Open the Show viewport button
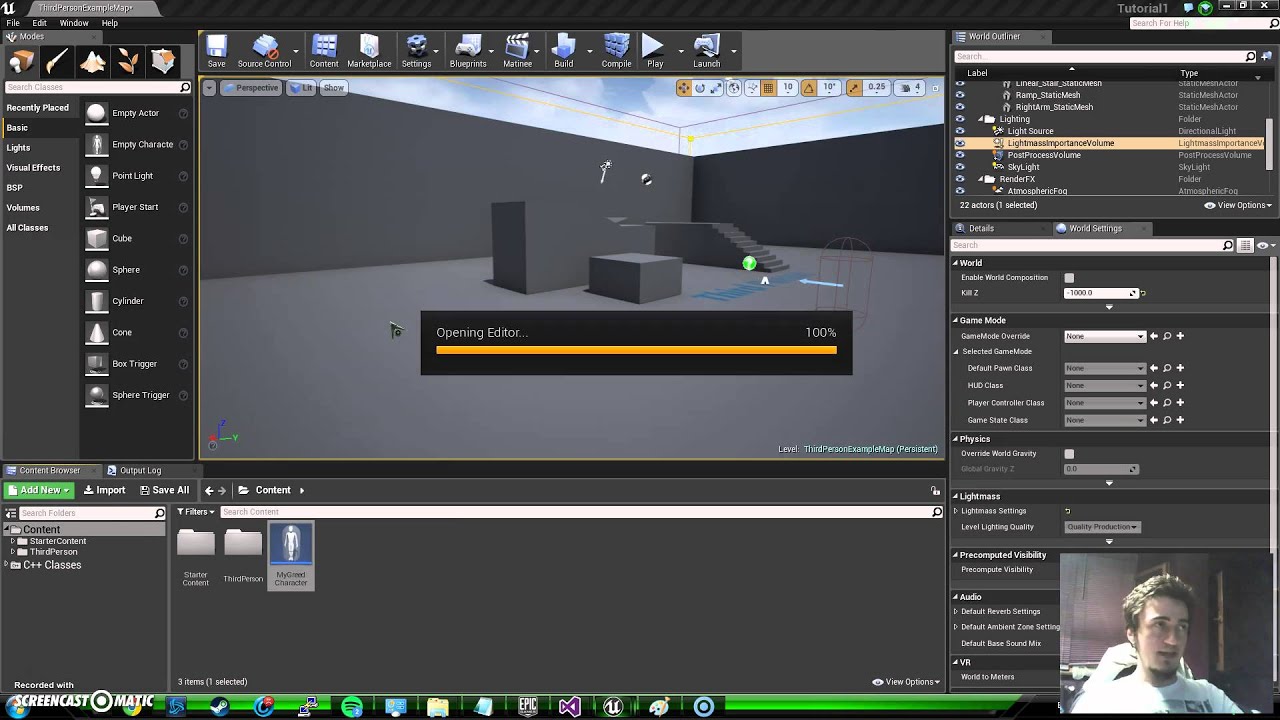Viewport: 1280px width, 720px height. [333, 88]
